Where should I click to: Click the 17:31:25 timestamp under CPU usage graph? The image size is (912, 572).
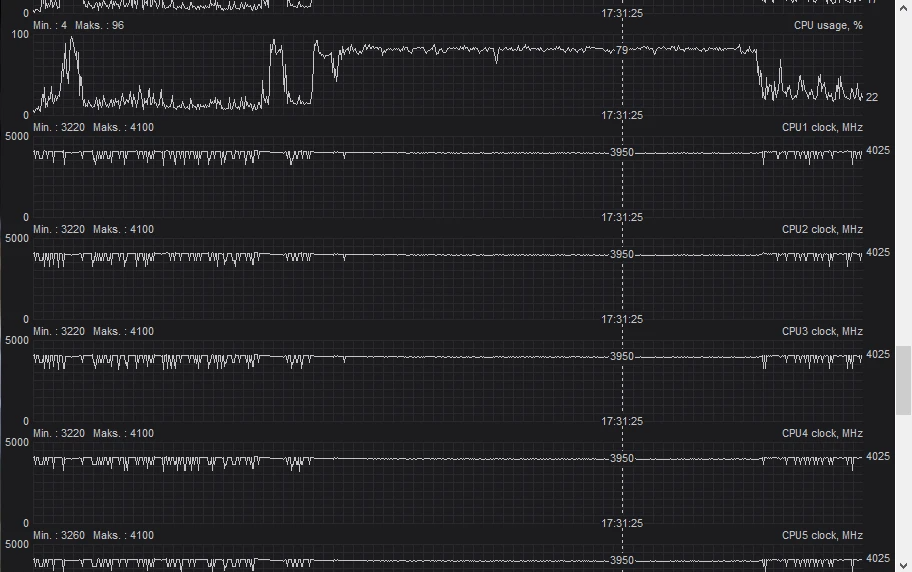pyautogui.click(x=622, y=115)
